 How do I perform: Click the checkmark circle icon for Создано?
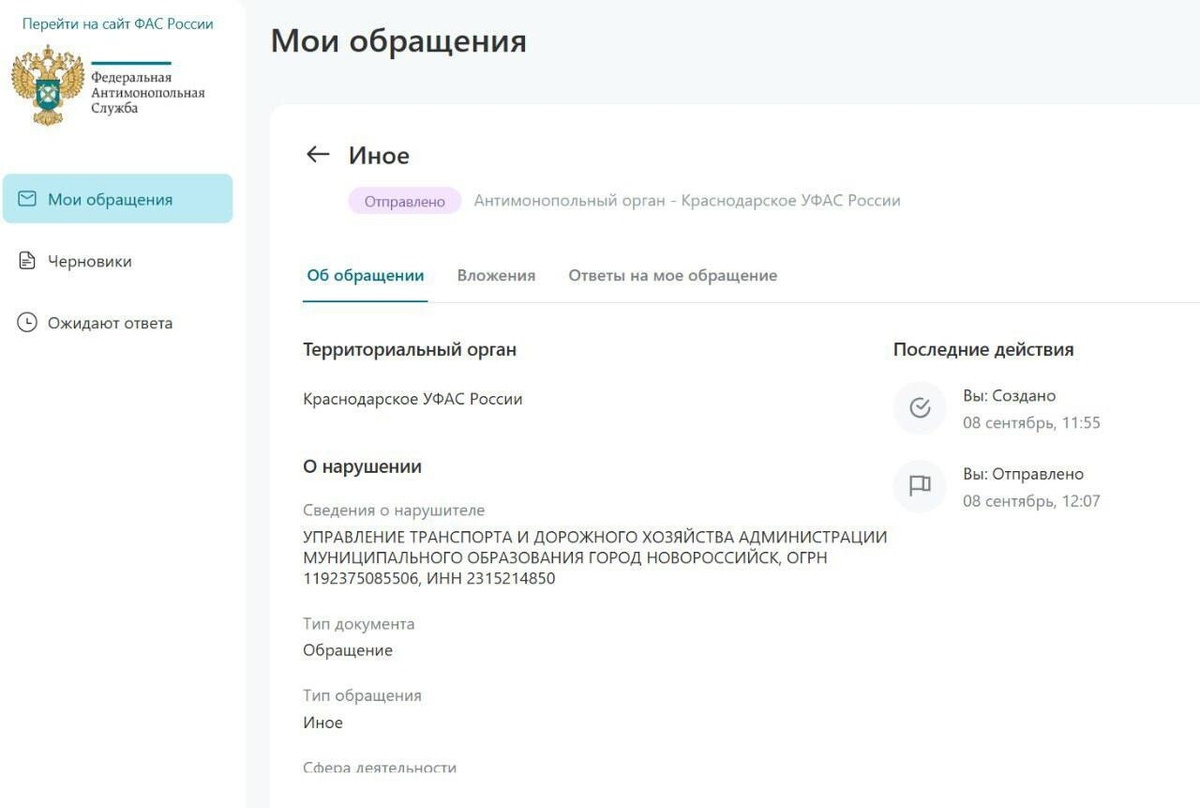click(x=920, y=408)
